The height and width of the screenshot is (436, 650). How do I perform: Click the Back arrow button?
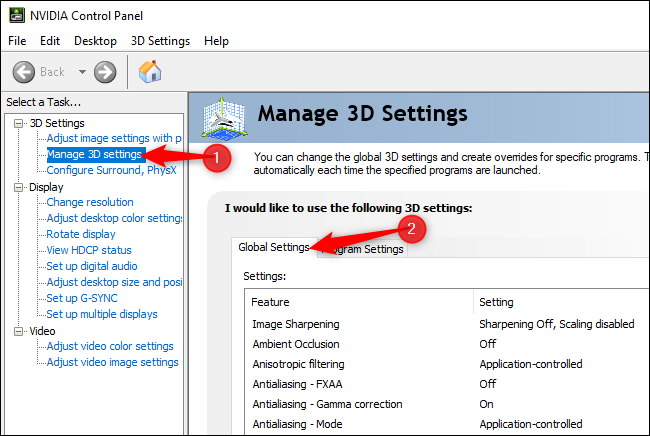tap(25, 71)
